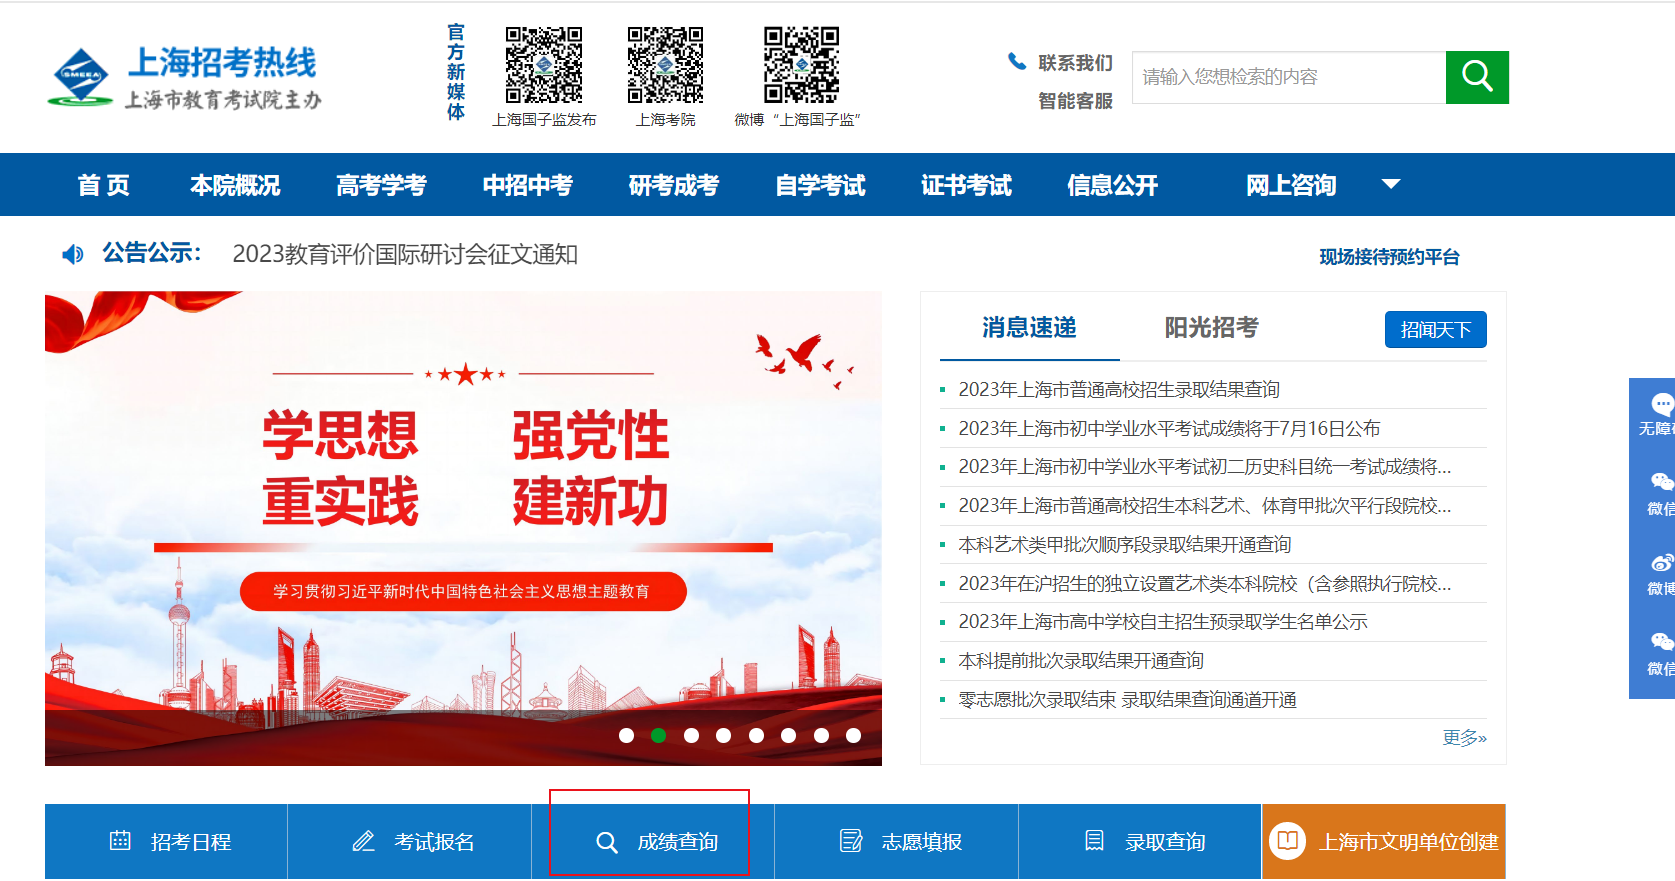Open the 初二历史科目统一考试成绩 news item
Image resolution: width=1675 pixels, height=881 pixels.
click(1205, 466)
